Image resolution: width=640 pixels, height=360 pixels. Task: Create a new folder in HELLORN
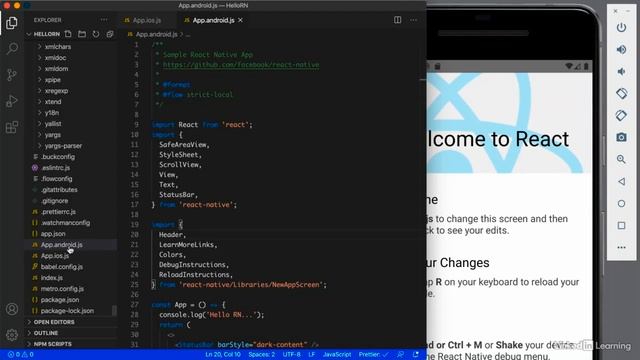tap(82, 34)
